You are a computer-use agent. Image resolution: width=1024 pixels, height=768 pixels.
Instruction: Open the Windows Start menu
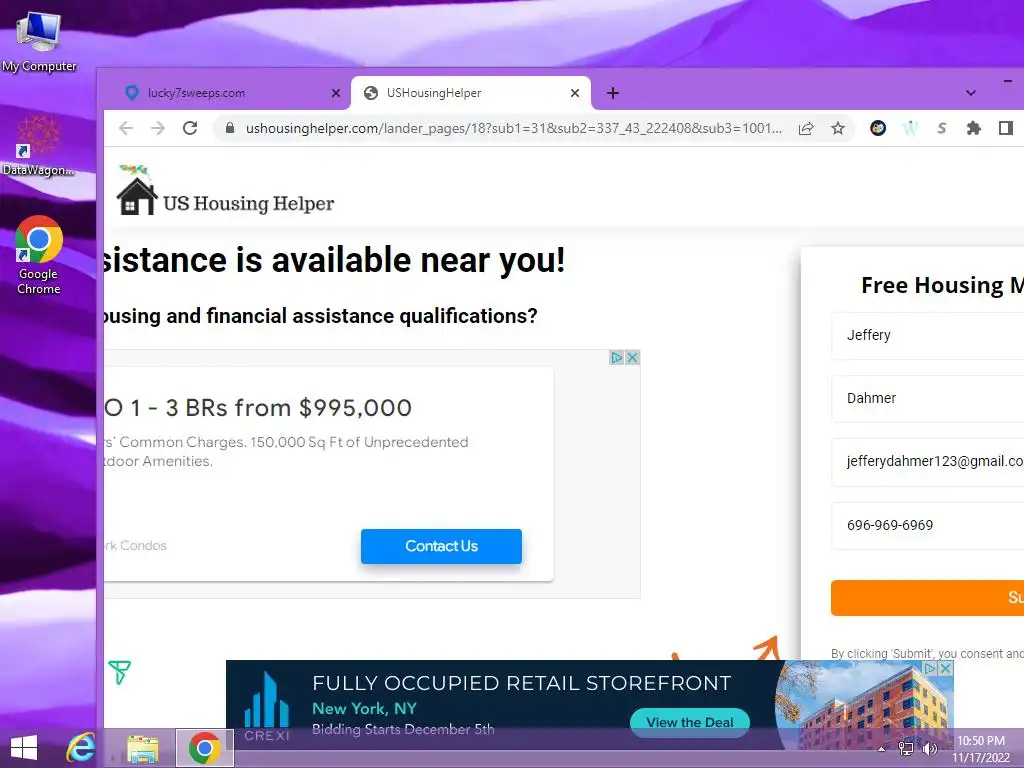click(24, 748)
